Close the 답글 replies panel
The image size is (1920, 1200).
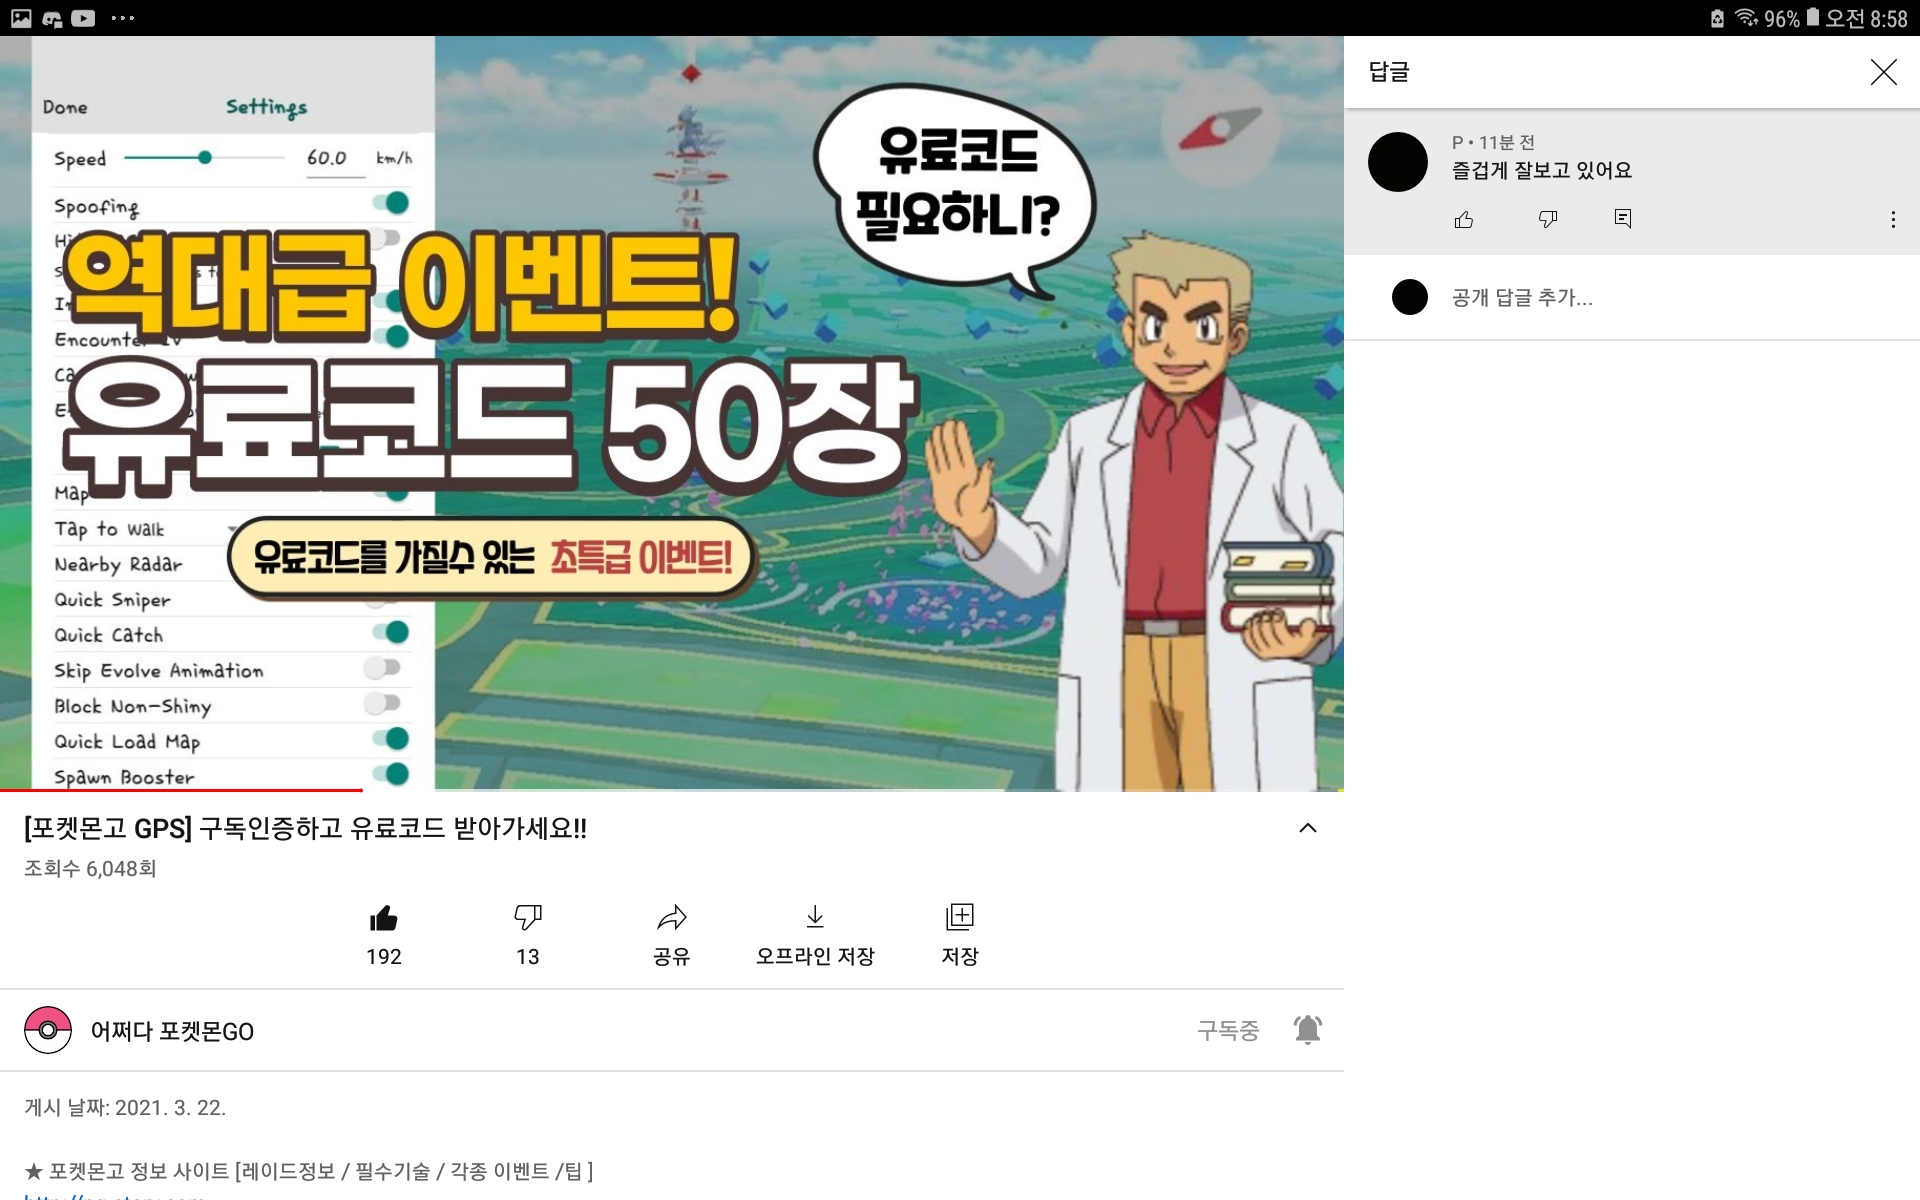[x=1884, y=72]
